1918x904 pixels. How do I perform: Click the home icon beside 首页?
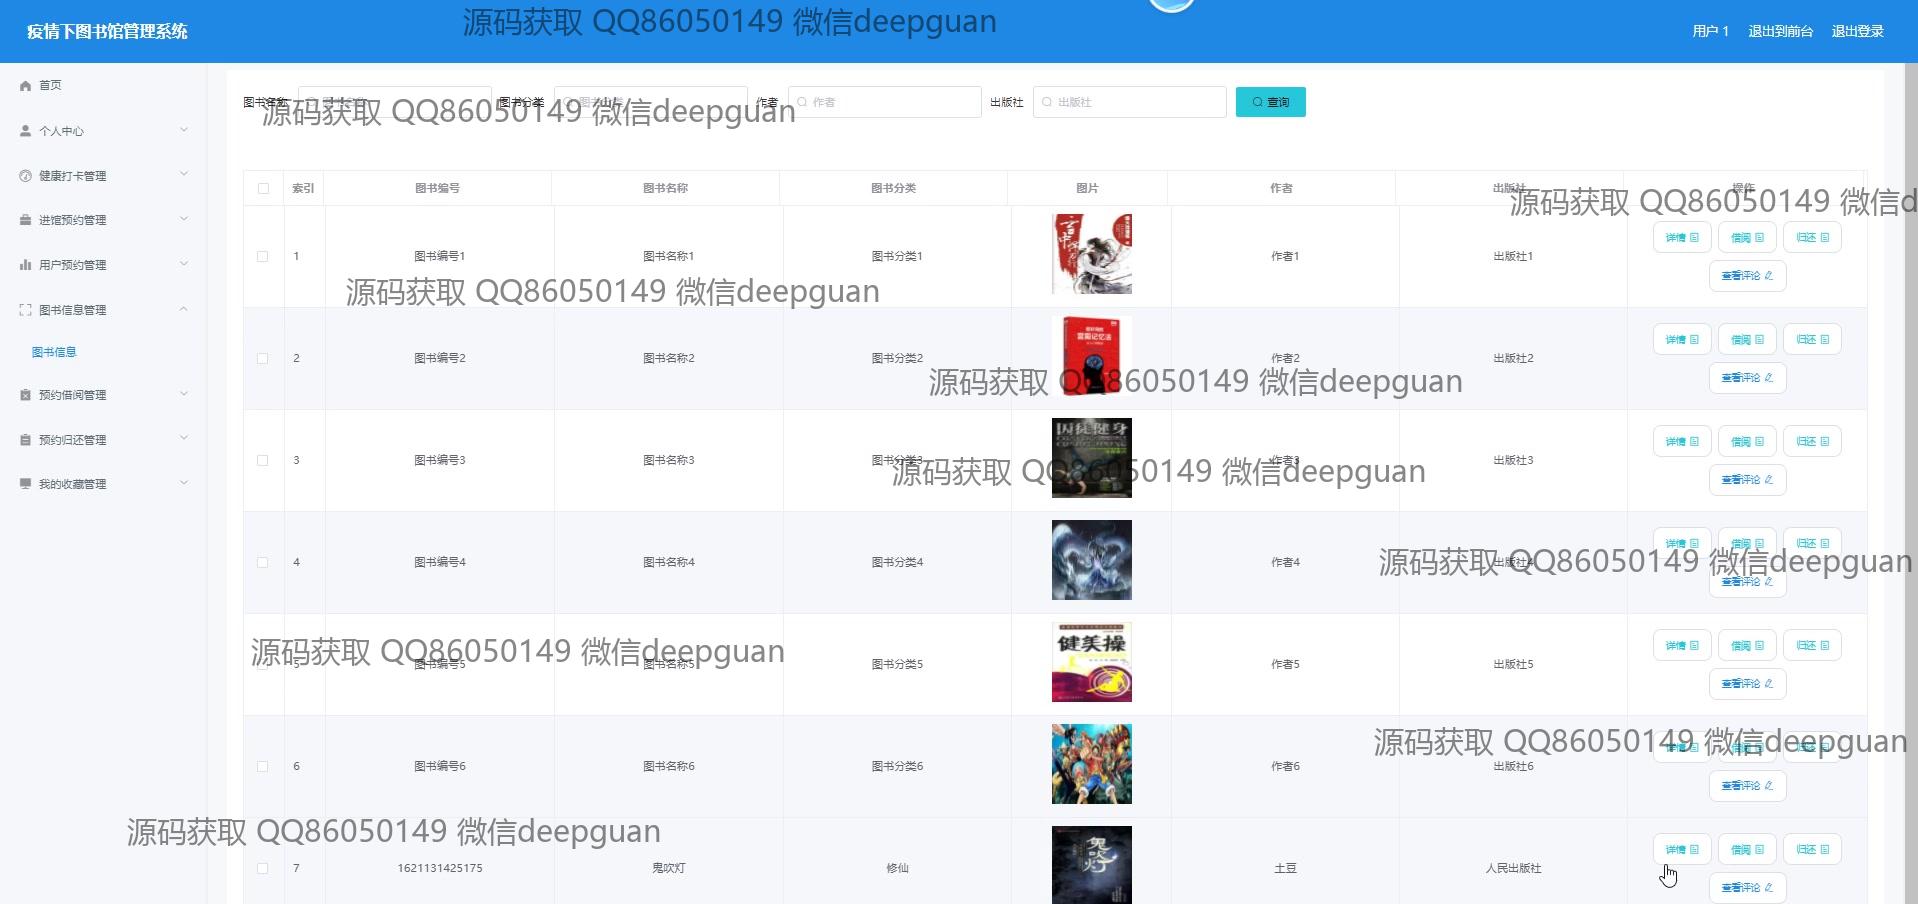point(25,86)
